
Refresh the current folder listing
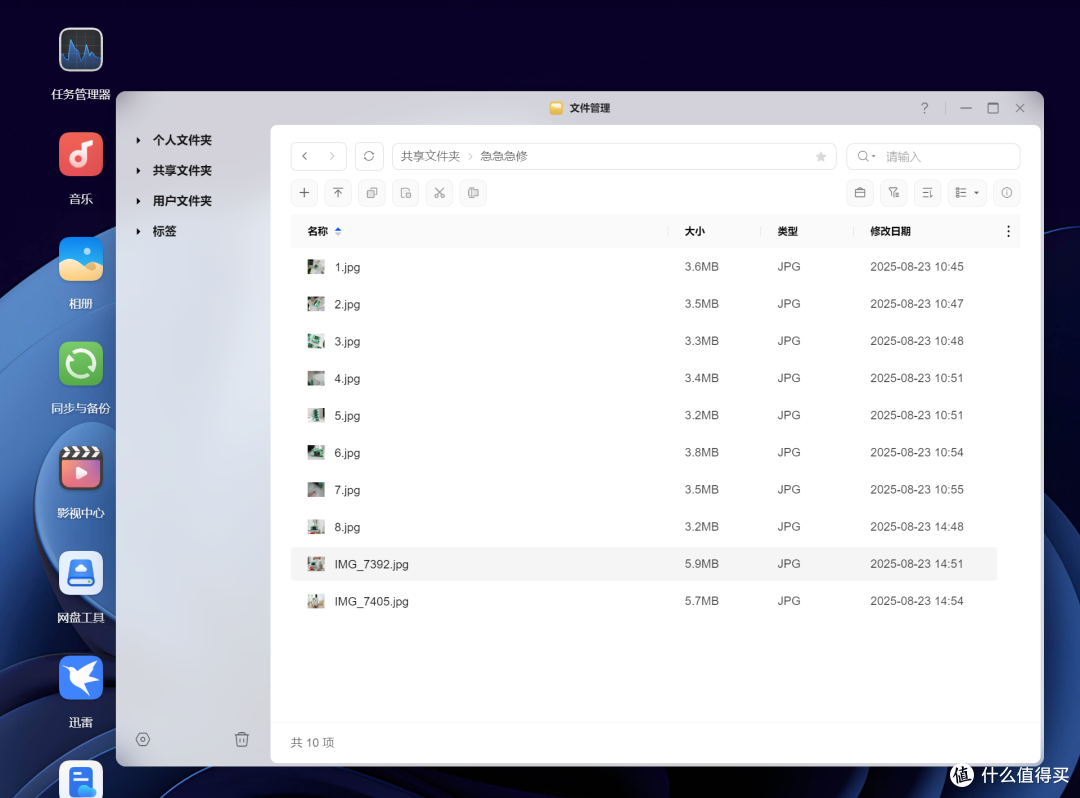click(369, 156)
